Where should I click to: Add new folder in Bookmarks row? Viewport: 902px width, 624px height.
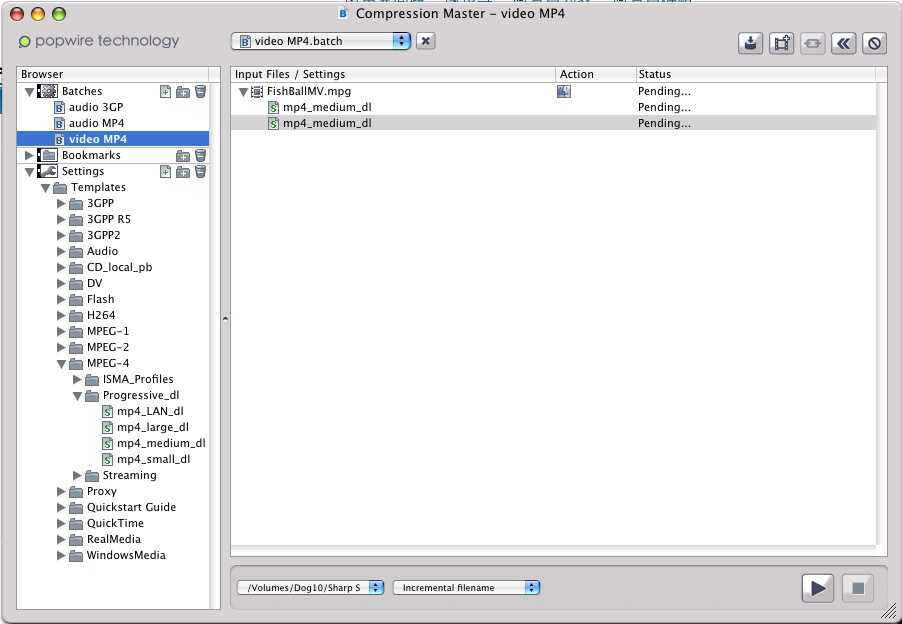pos(183,155)
